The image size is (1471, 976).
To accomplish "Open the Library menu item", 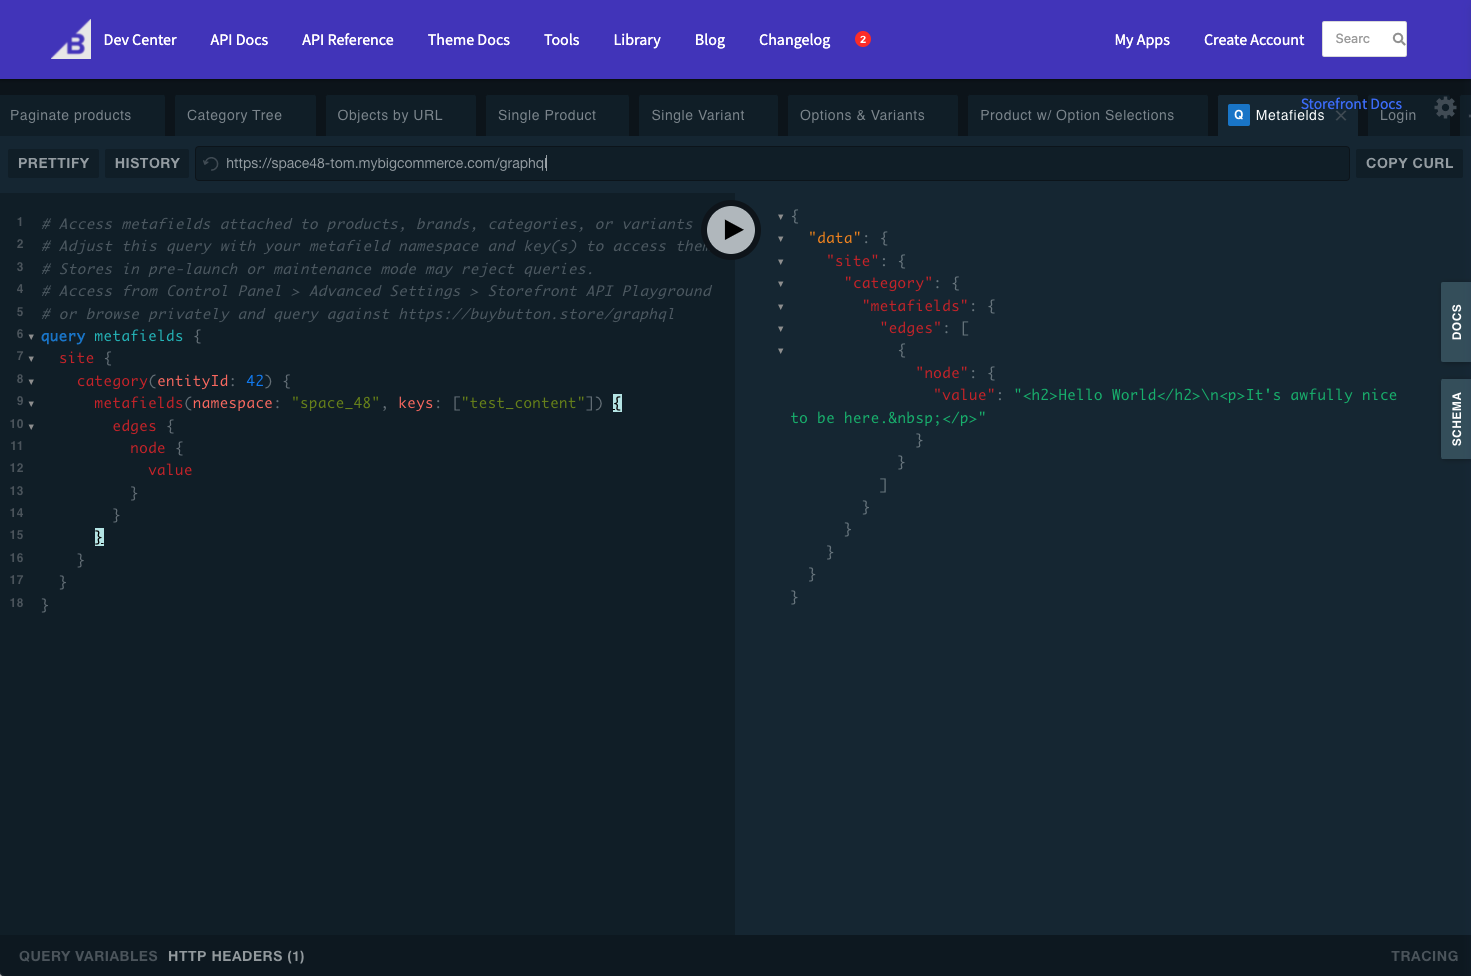I will coord(637,40).
